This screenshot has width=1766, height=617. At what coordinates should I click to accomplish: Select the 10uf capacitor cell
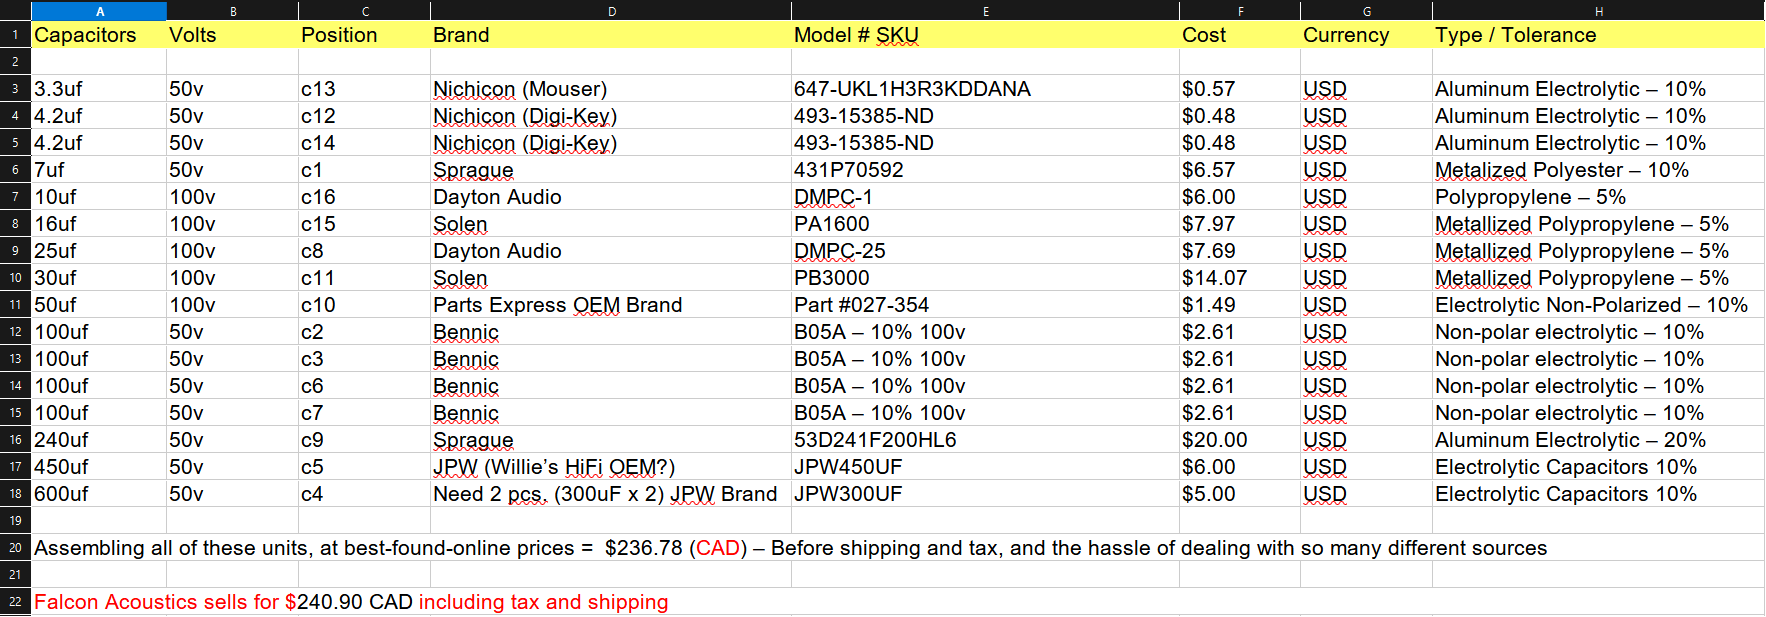(99, 197)
